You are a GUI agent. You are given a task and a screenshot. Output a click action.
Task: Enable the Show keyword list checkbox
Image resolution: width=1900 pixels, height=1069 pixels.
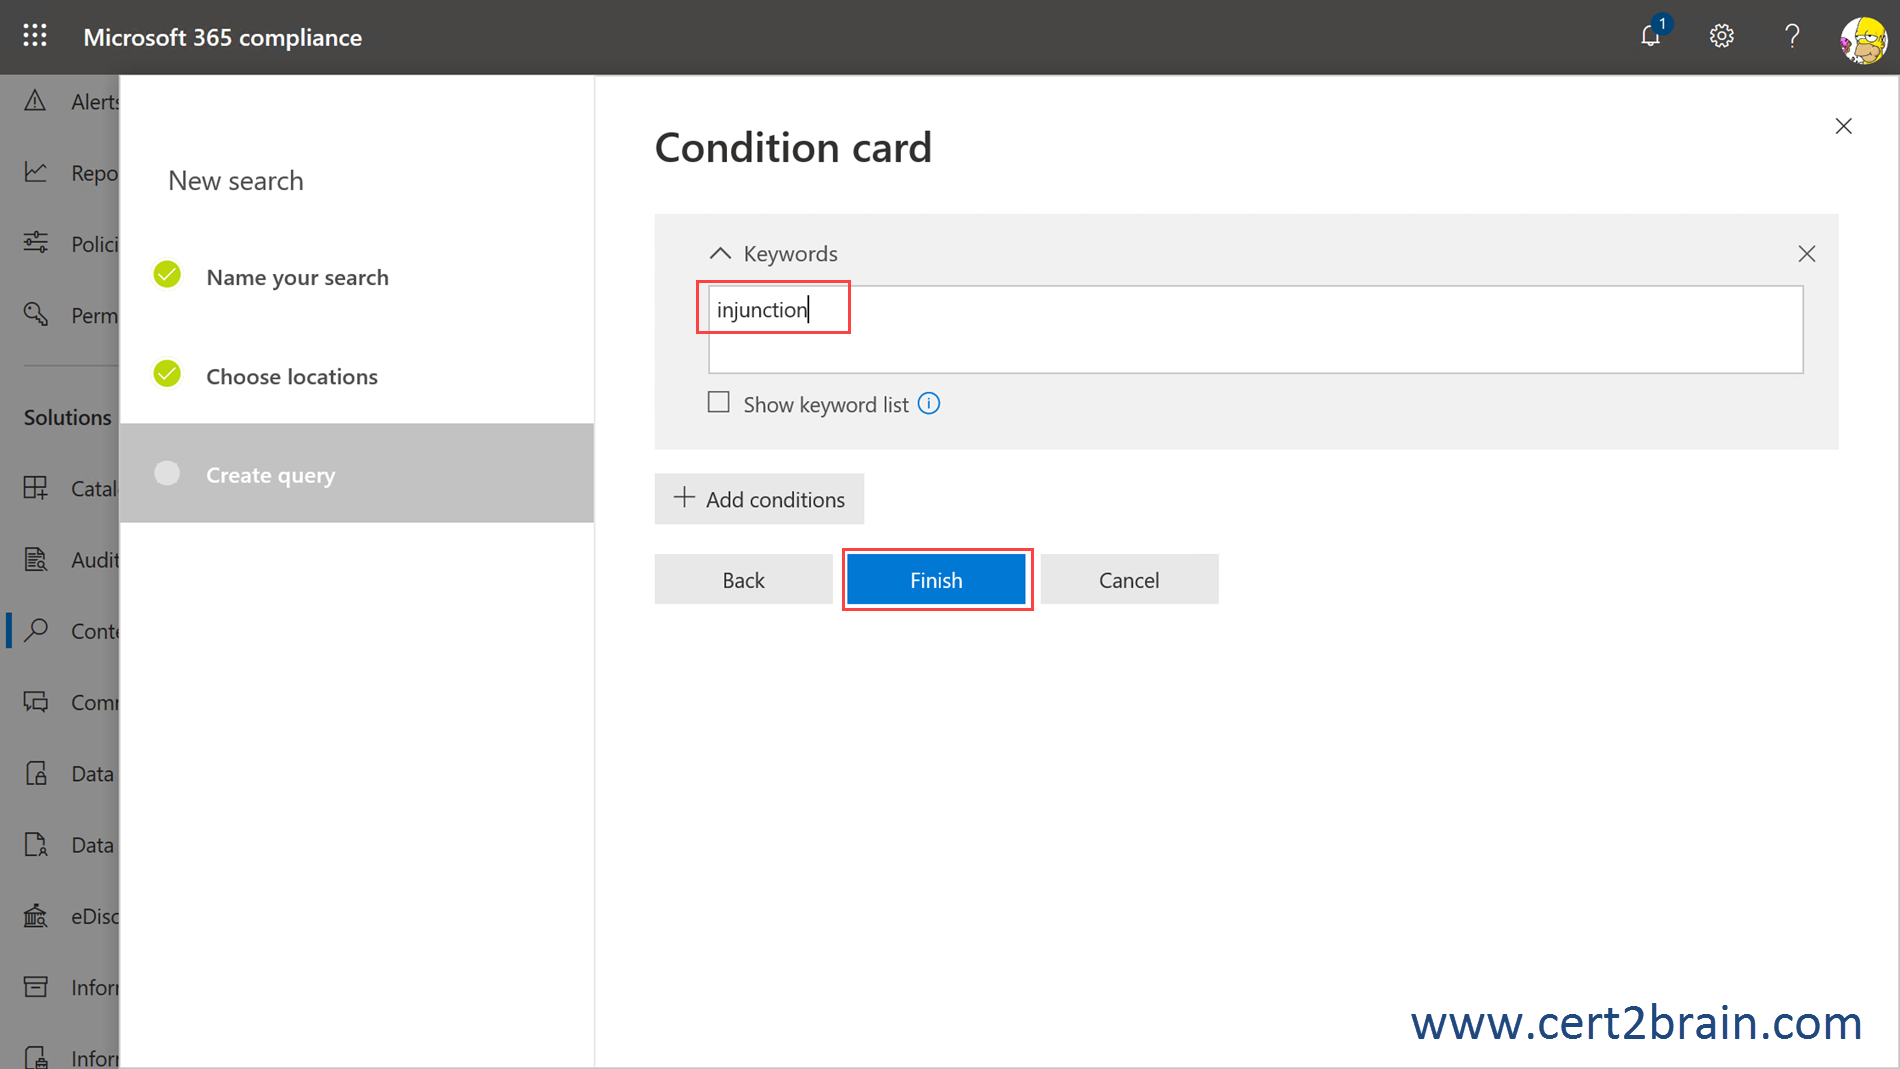[719, 403]
